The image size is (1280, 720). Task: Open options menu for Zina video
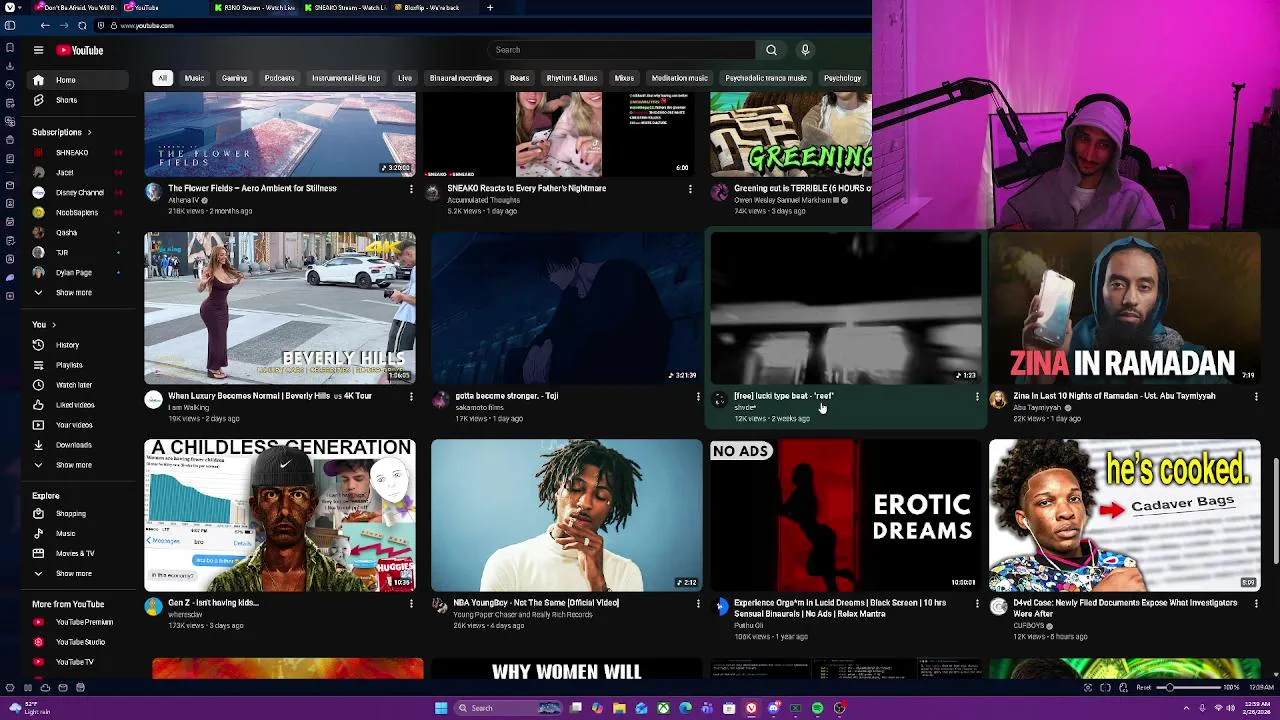coord(1256,397)
